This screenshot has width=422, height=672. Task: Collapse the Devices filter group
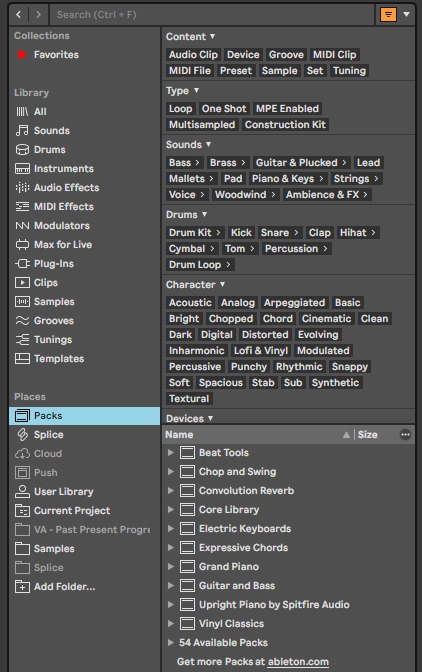(x=210, y=418)
